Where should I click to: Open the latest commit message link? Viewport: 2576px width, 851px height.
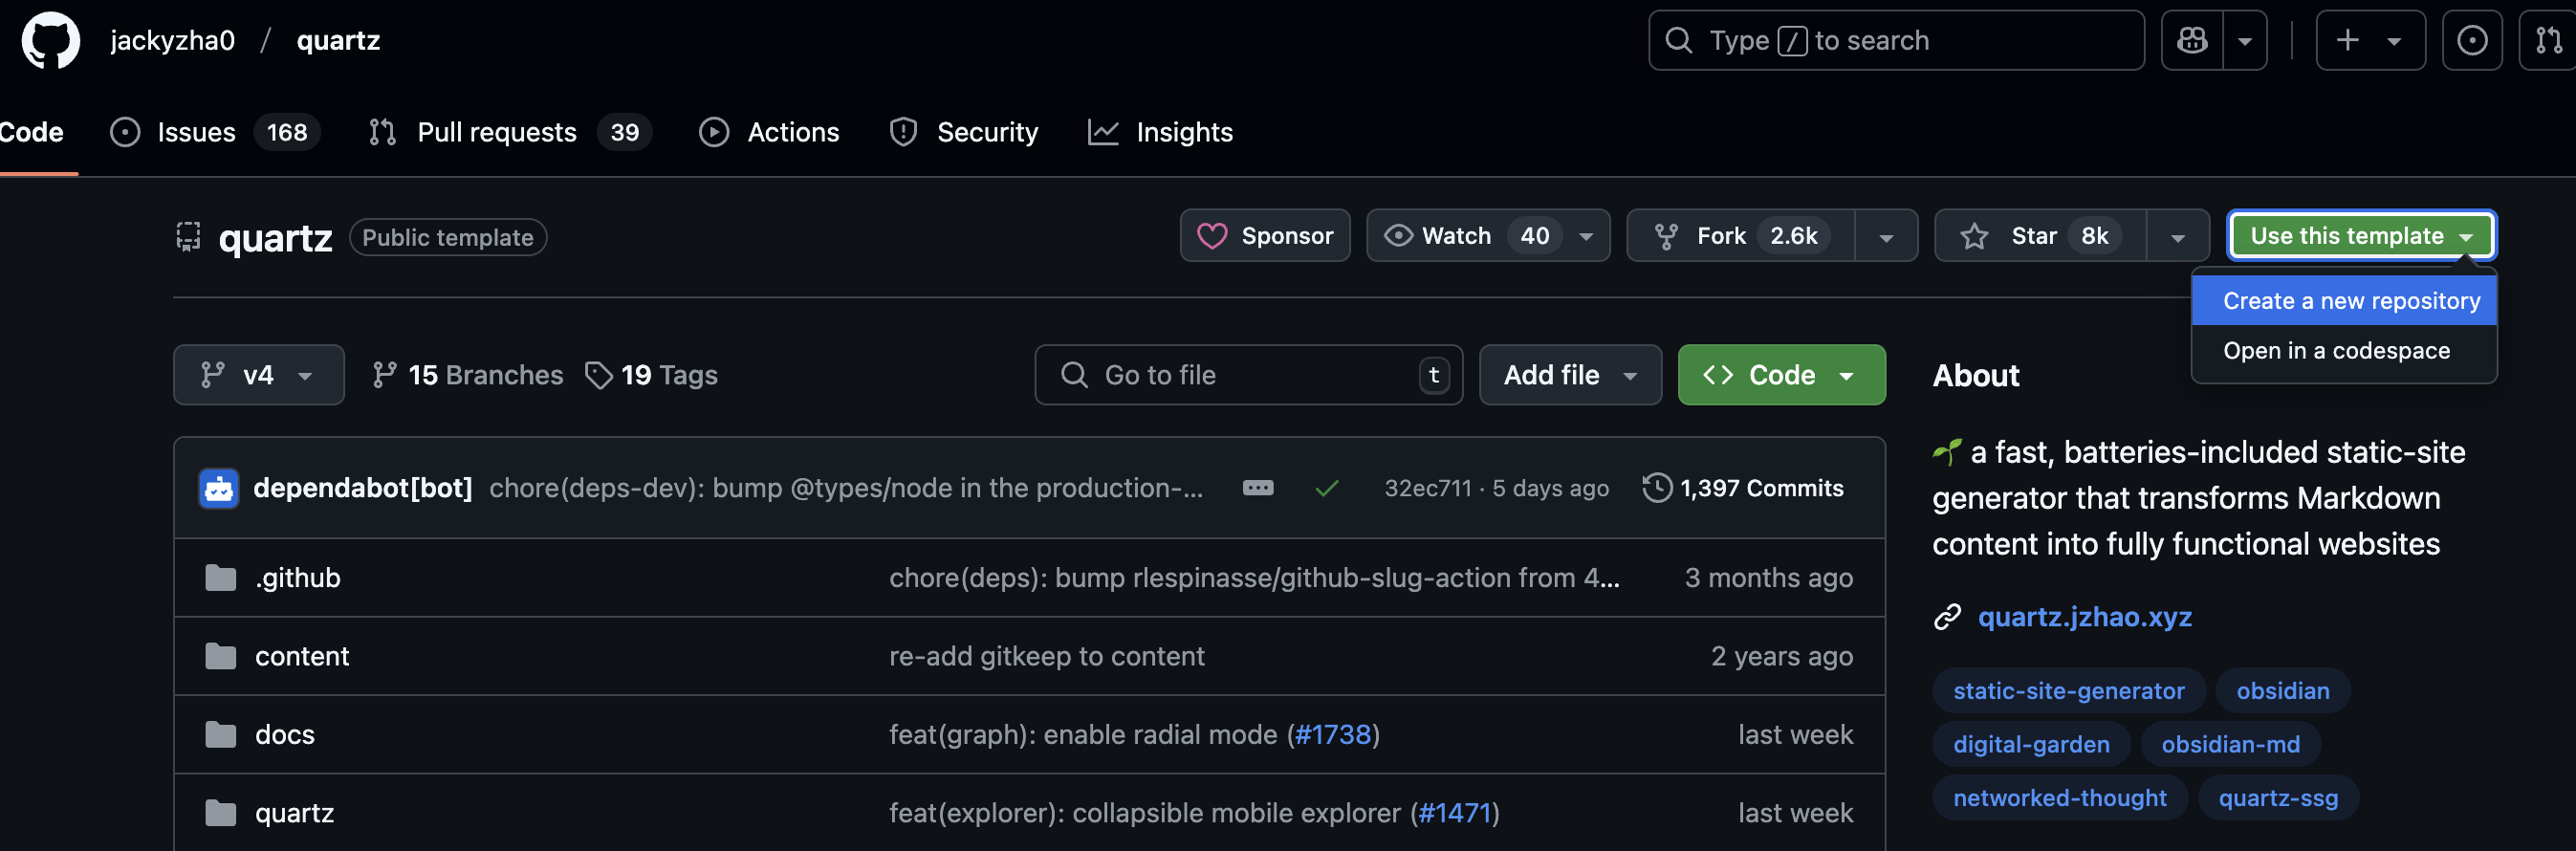click(x=846, y=488)
